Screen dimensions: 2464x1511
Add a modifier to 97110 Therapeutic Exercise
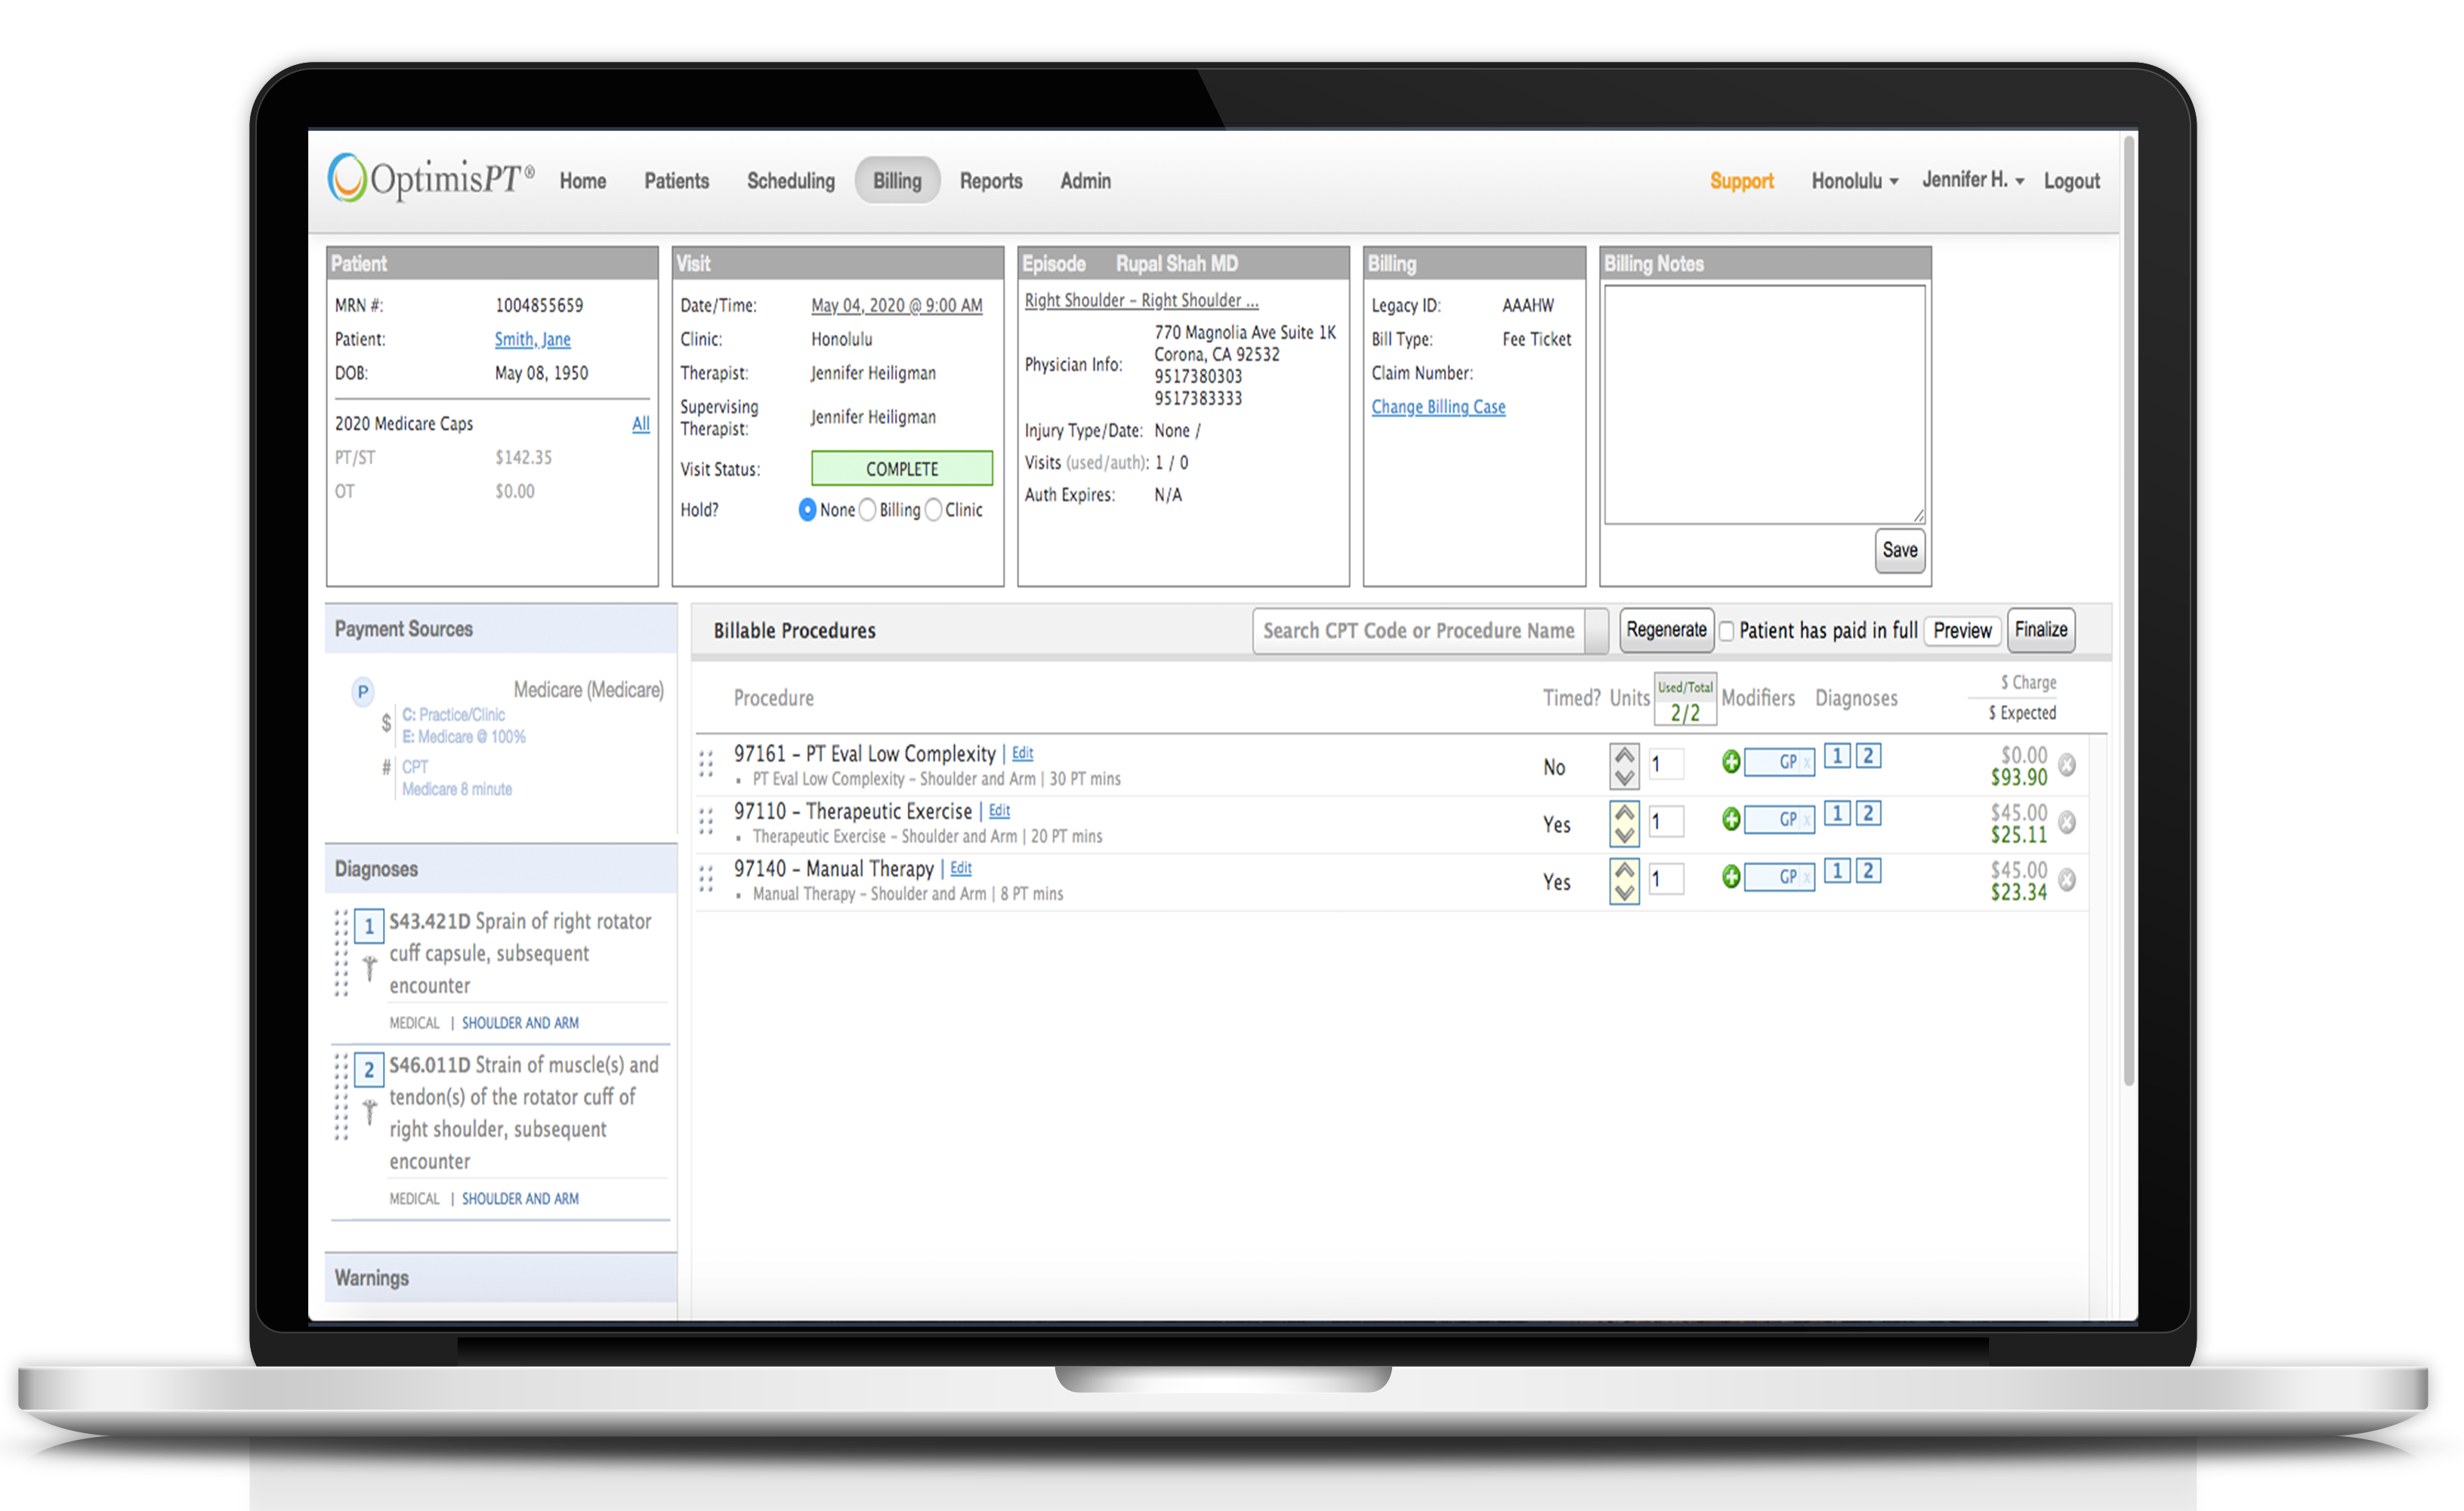(x=1731, y=820)
